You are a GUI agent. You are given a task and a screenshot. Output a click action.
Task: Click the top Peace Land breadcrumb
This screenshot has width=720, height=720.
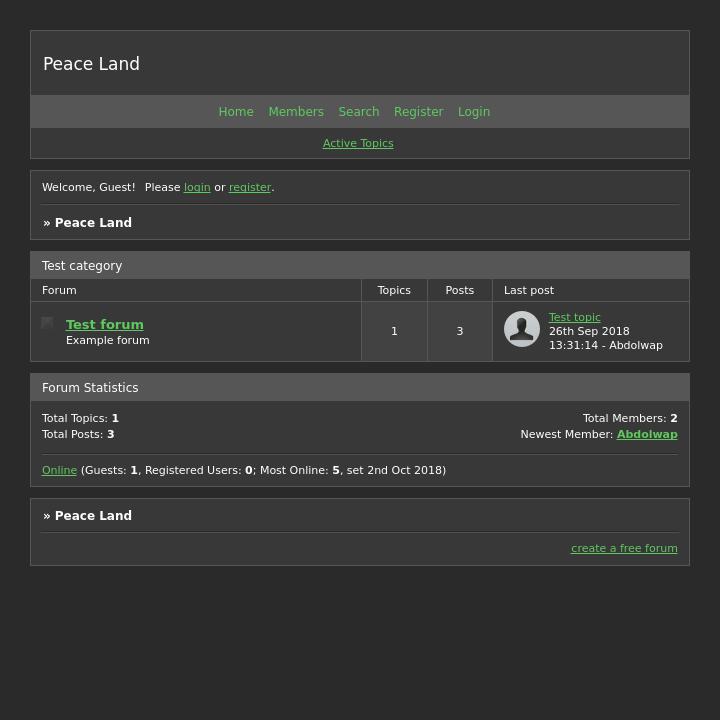coord(93,223)
